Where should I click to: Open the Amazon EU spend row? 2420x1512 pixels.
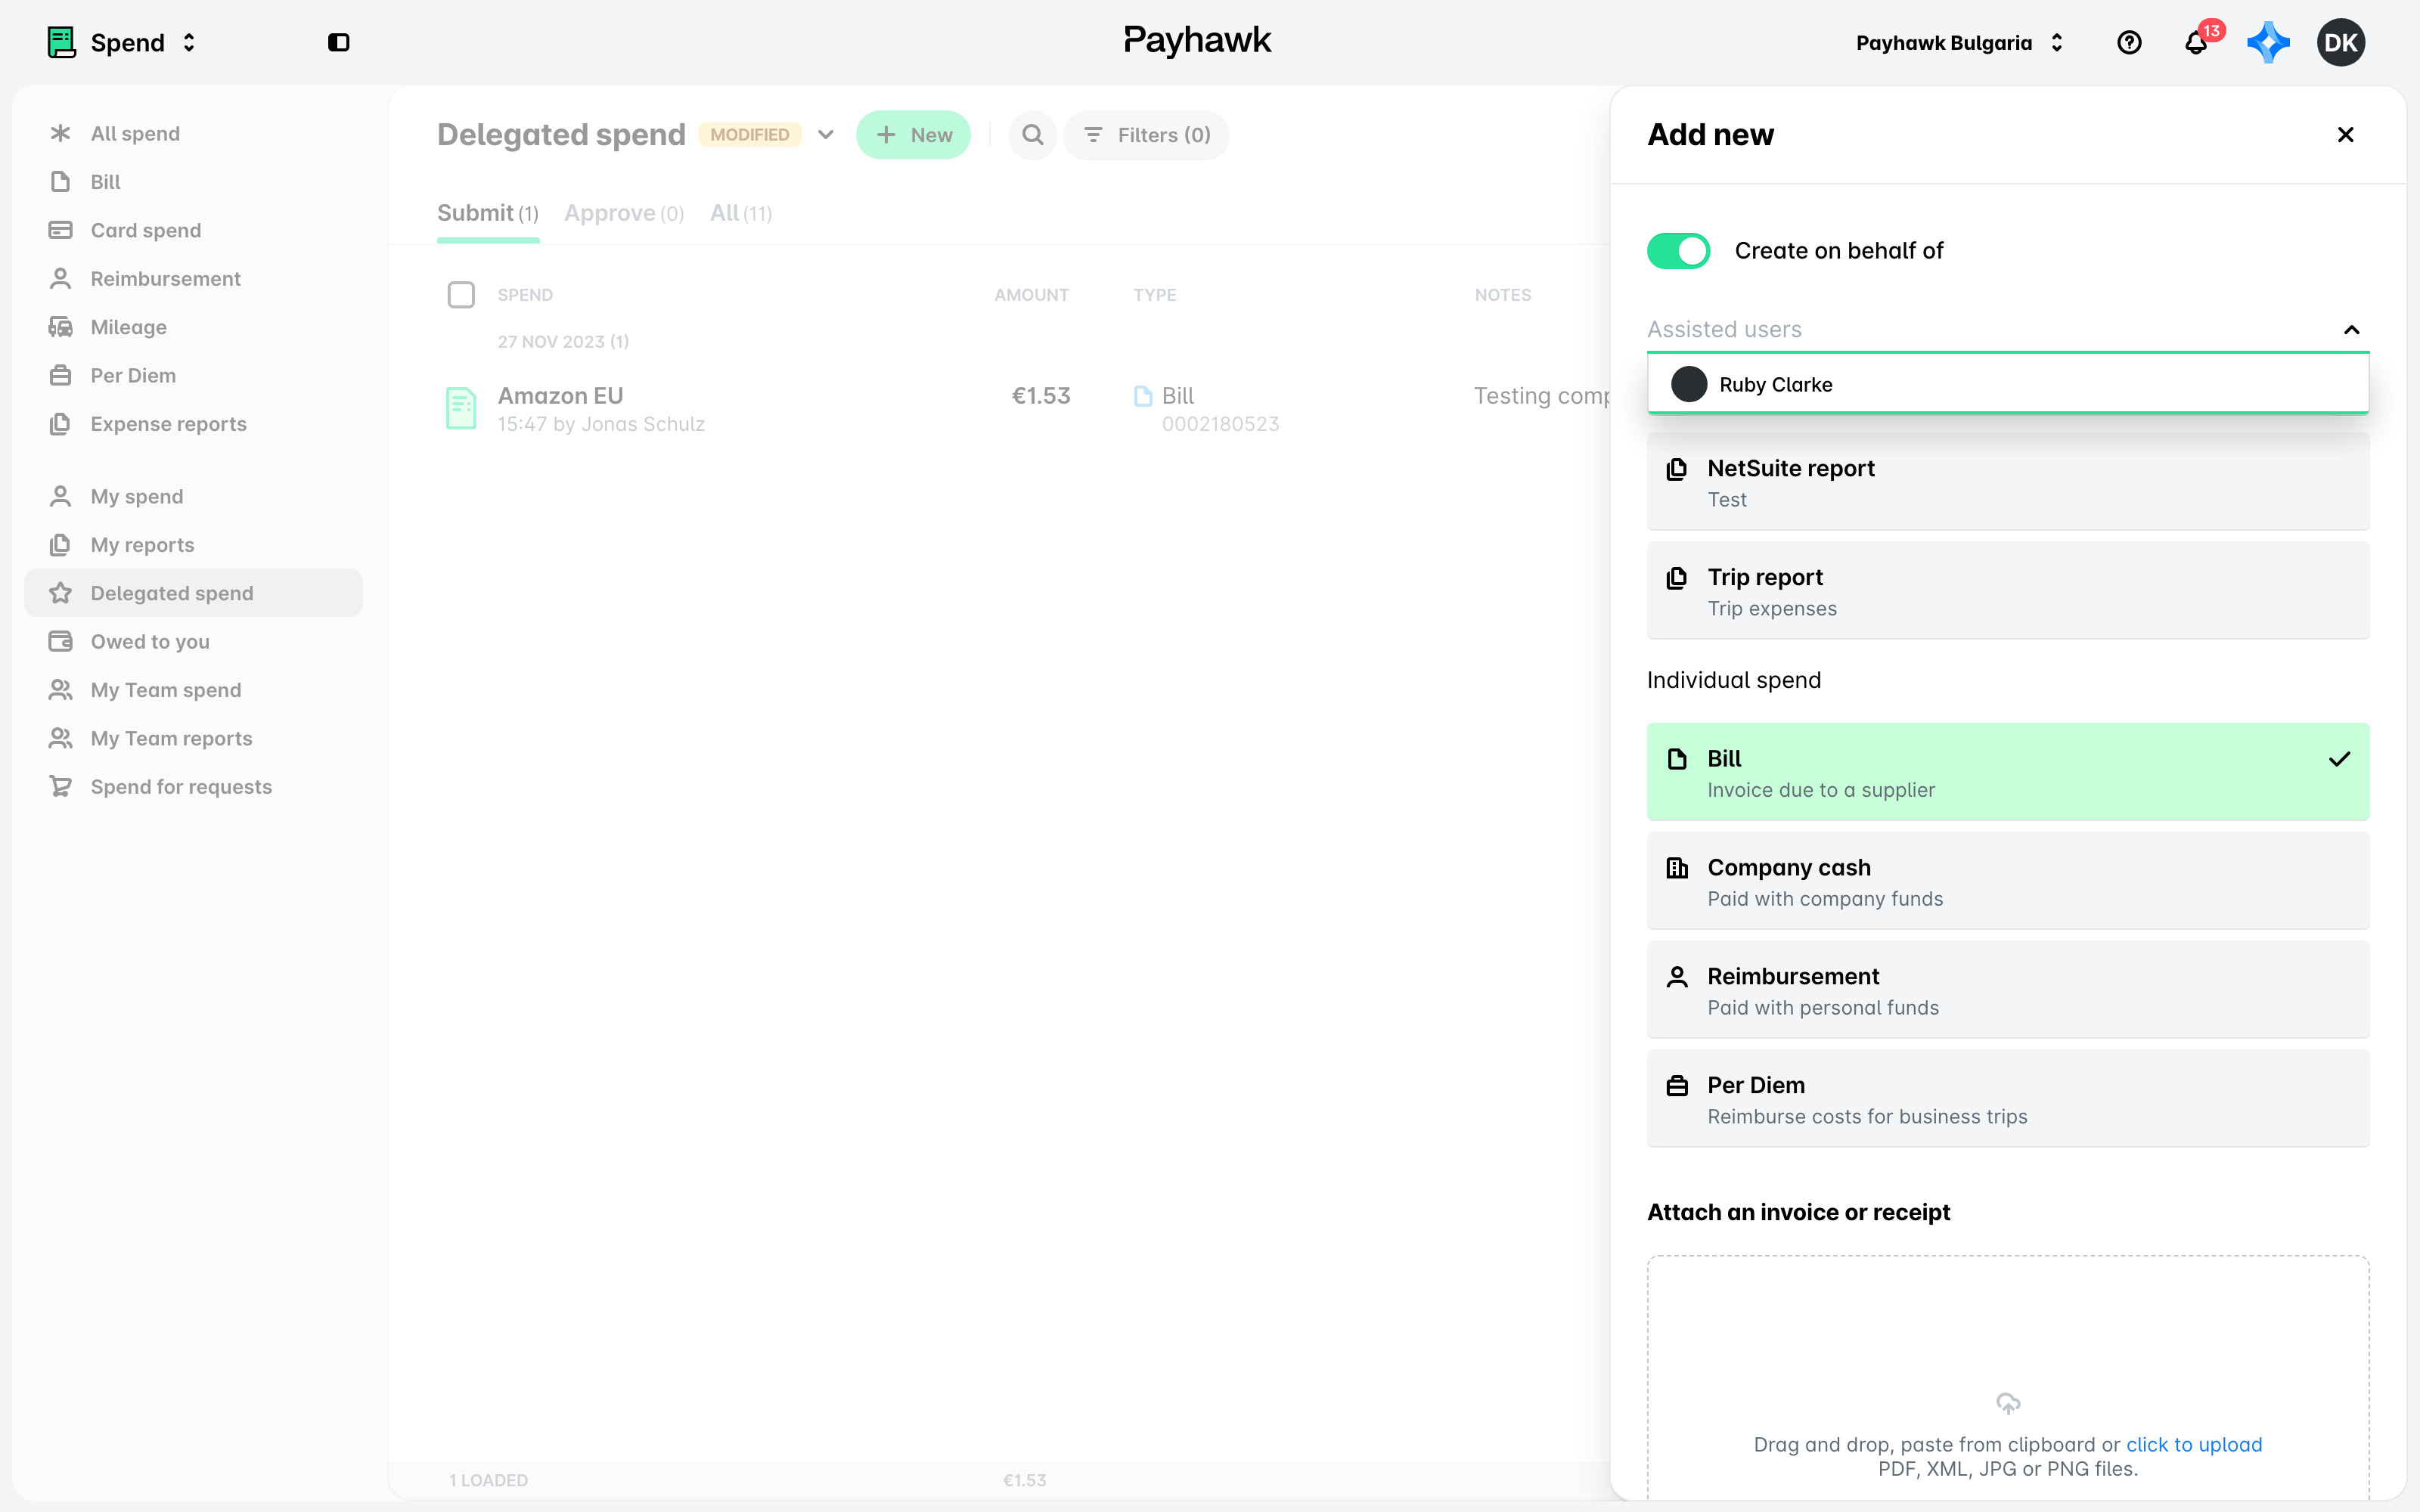1000,409
